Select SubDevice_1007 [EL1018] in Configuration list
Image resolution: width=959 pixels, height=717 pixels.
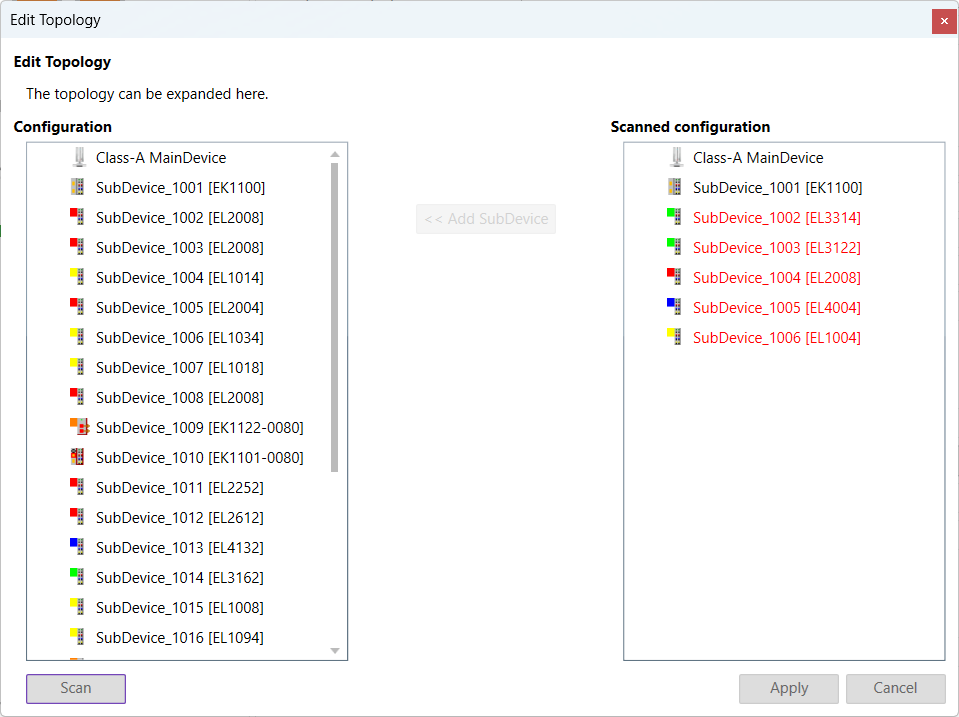tap(180, 367)
